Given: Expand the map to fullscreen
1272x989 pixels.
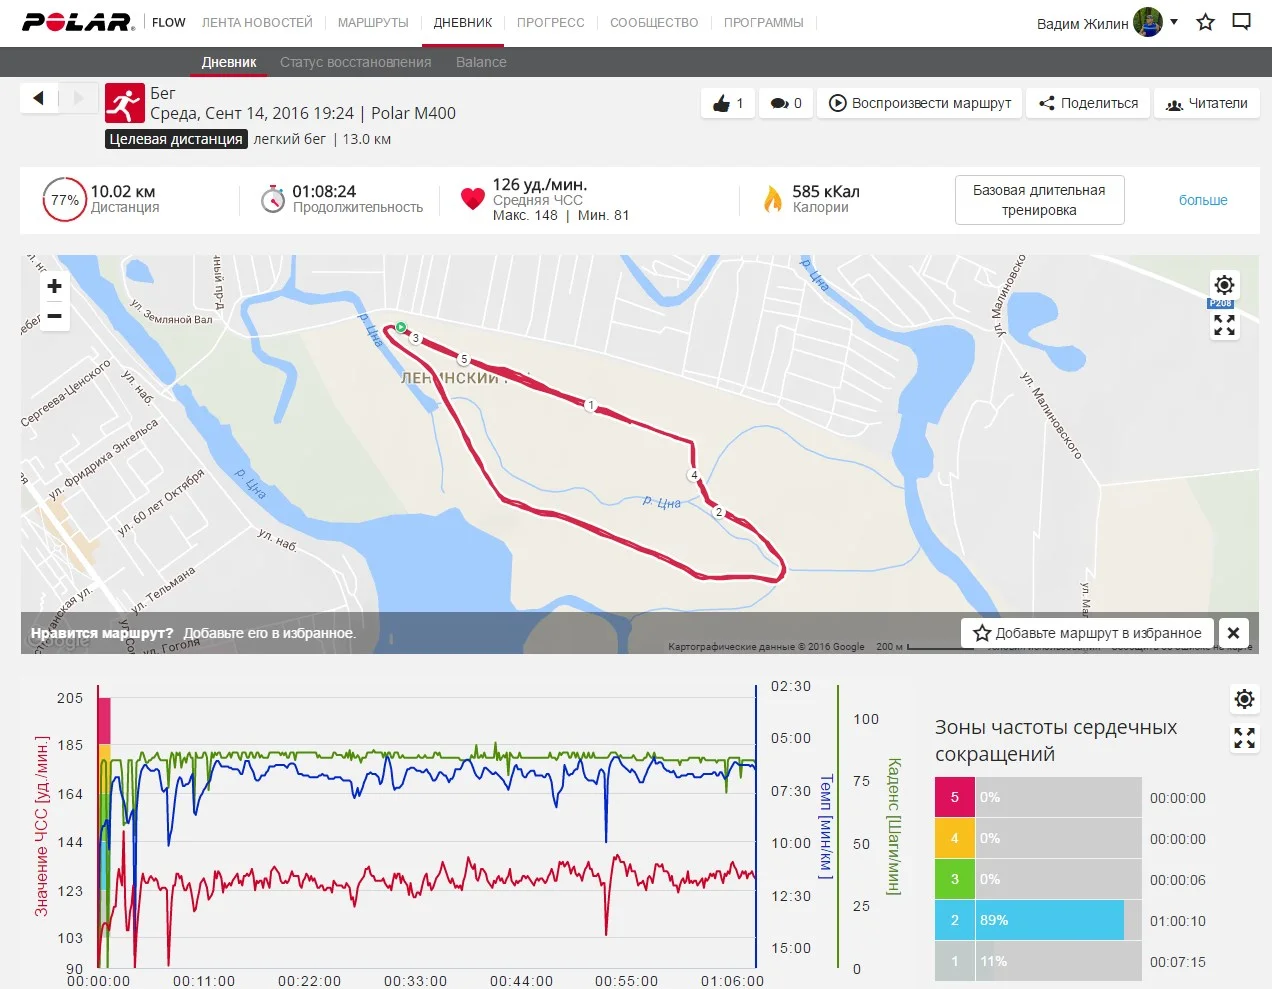Looking at the screenshot, I should 1224,325.
